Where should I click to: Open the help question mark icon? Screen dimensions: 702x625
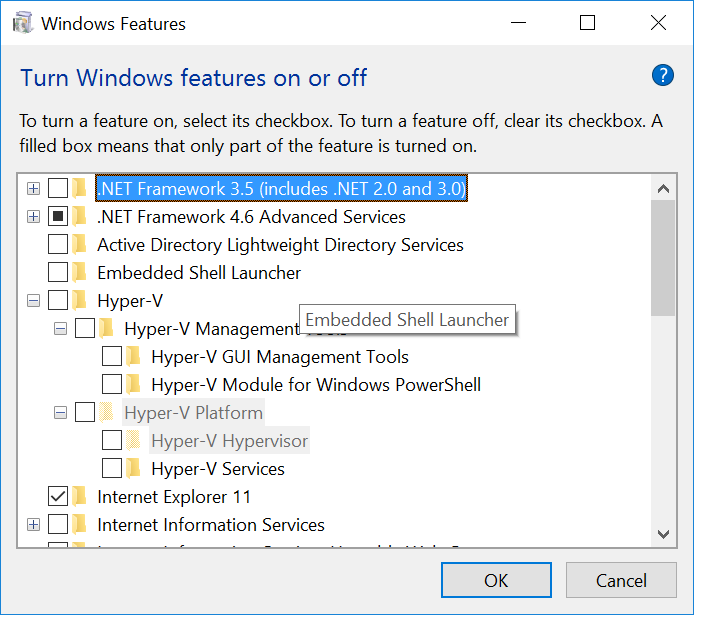(x=662, y=75)
